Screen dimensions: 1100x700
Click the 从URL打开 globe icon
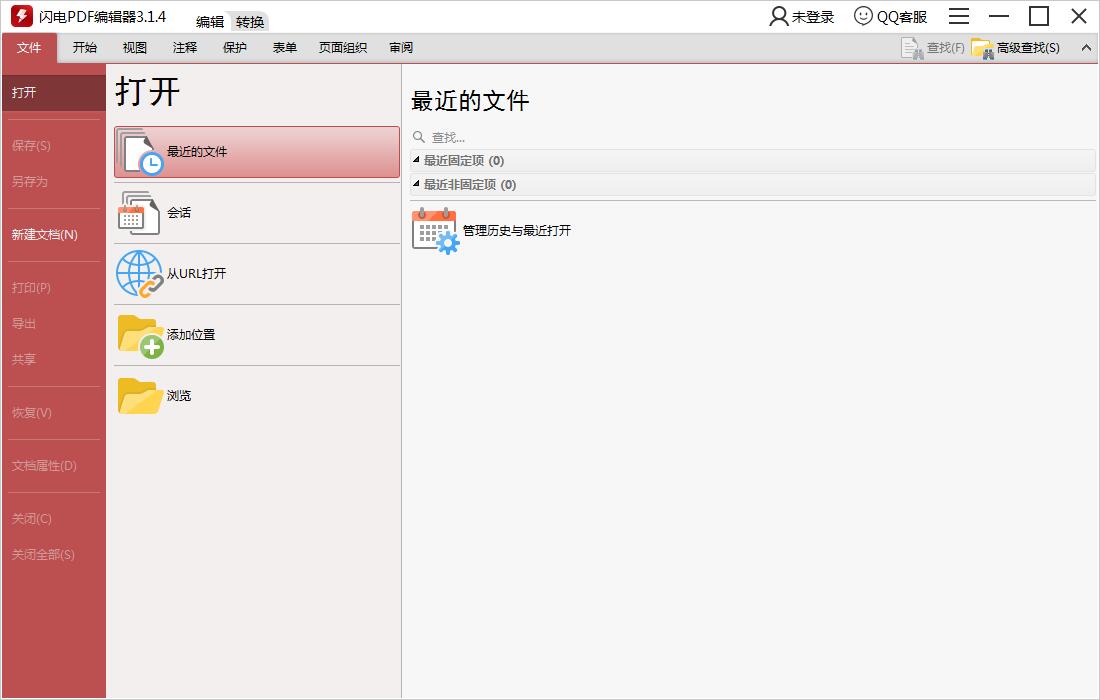[x=140, y=273]
